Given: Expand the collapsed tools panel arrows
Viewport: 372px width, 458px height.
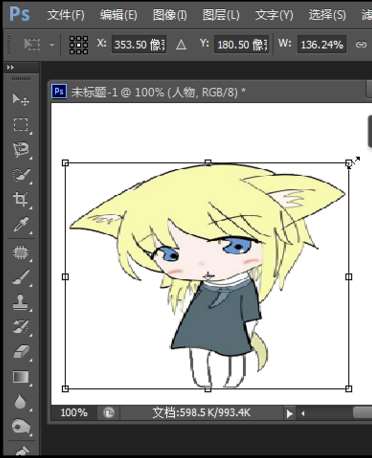Looking at the screenshot, I should [10, 68].
